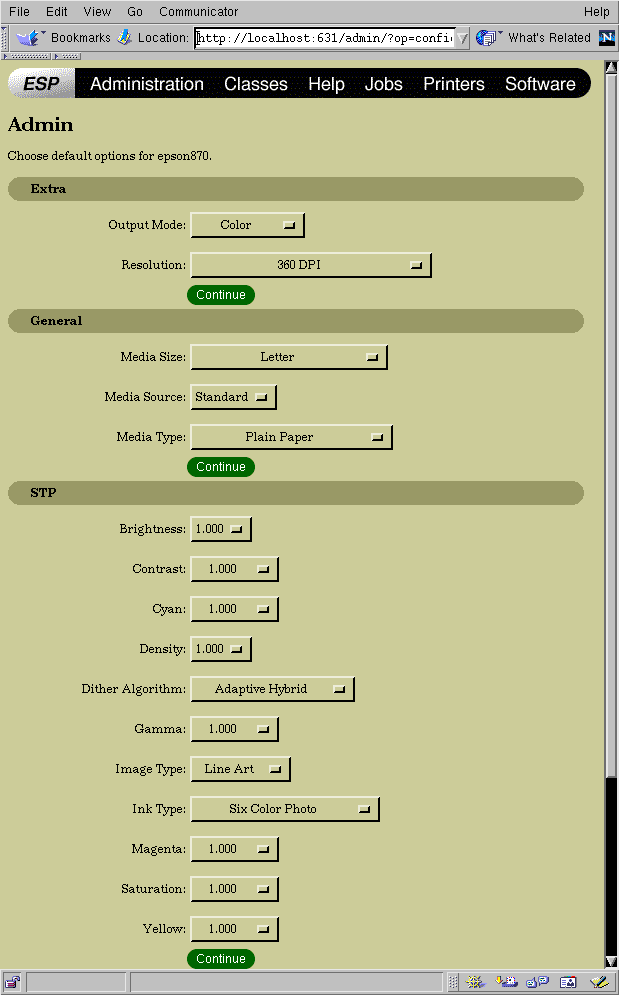Screen dimensions: 619x995
Task: Open the Ink Type dropdown
Action: [284, 809]
